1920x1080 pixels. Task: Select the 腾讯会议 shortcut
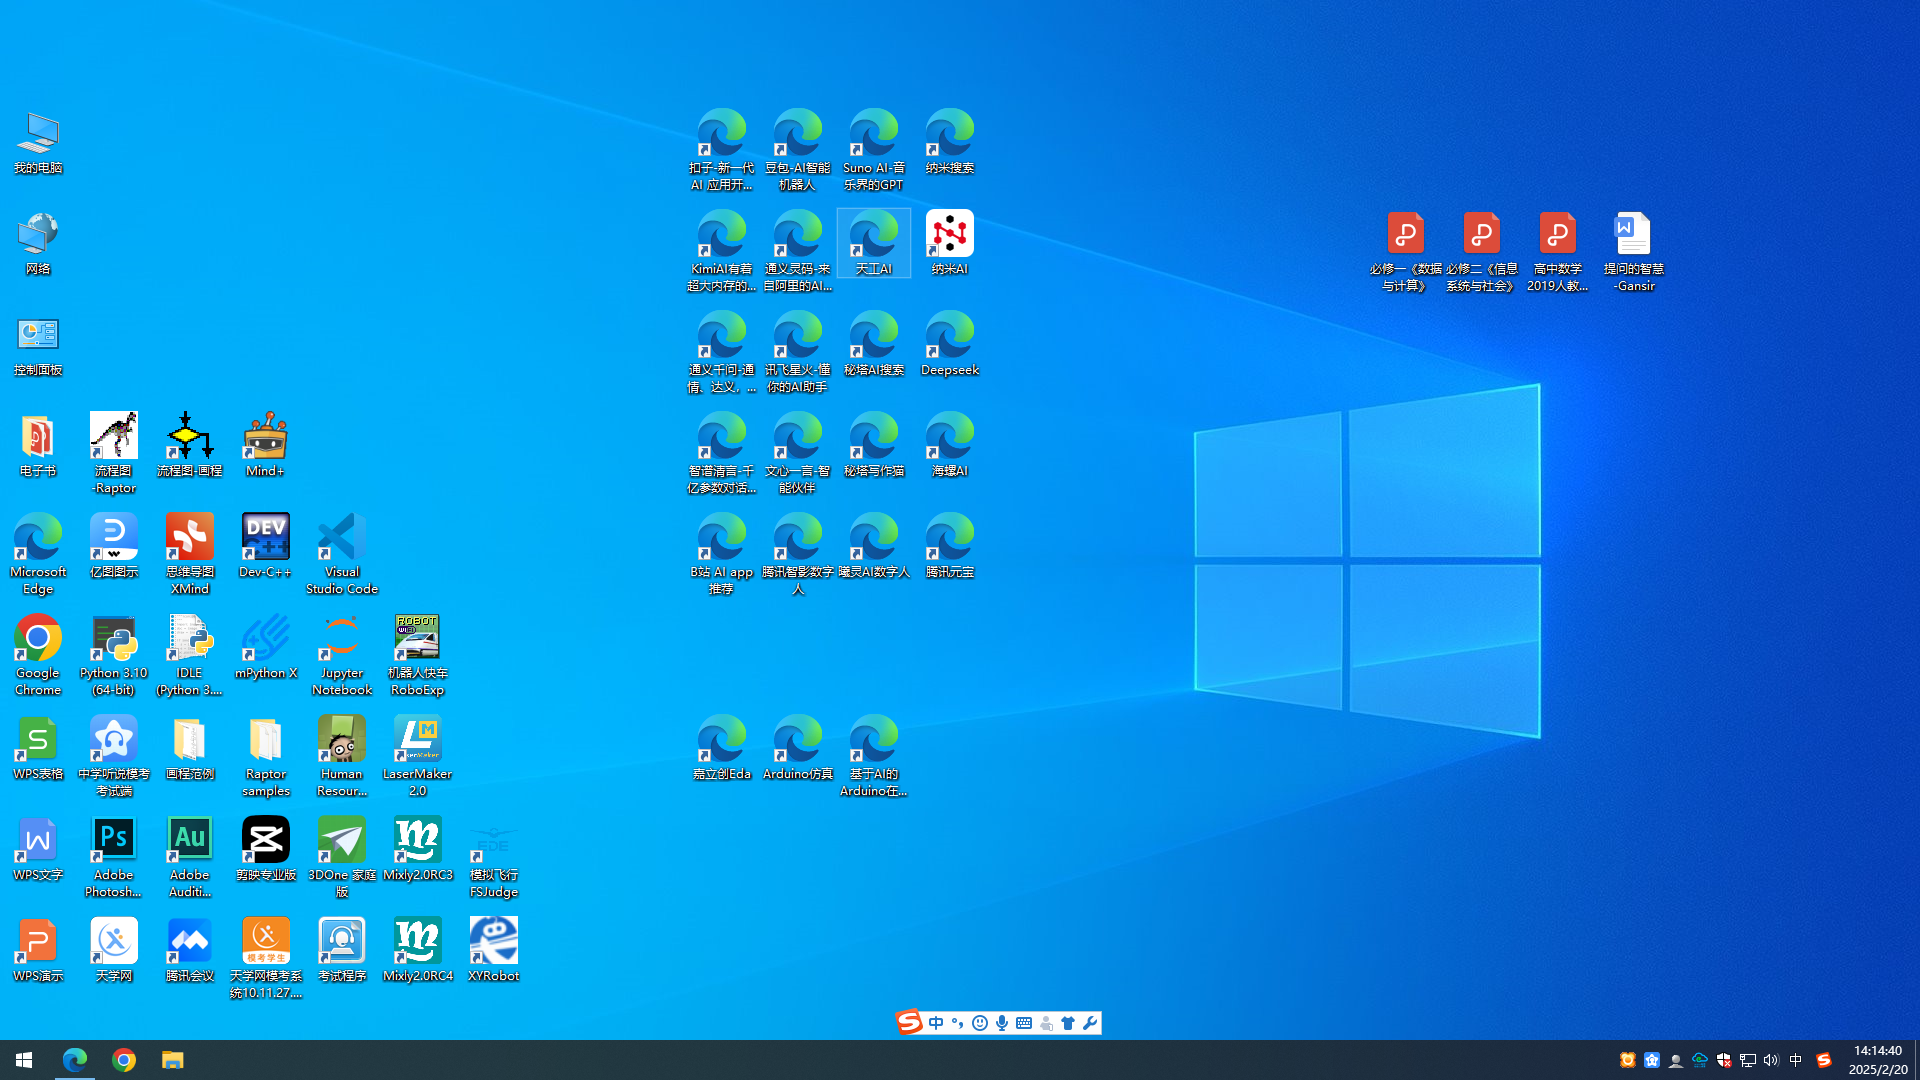tap(190, 952)
